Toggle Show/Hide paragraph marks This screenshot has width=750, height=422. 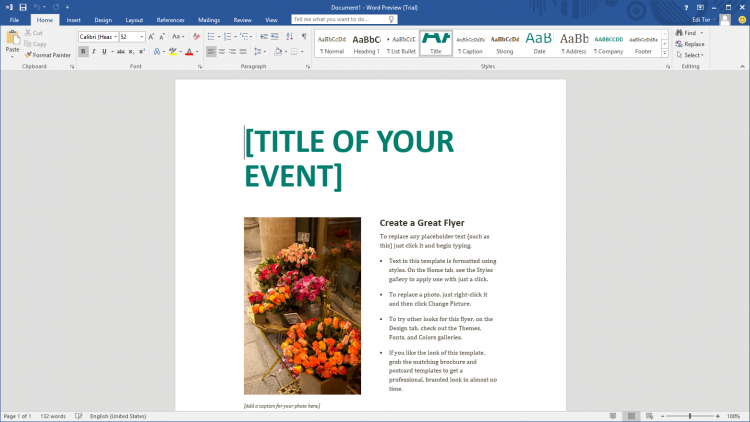click(304, 37)
